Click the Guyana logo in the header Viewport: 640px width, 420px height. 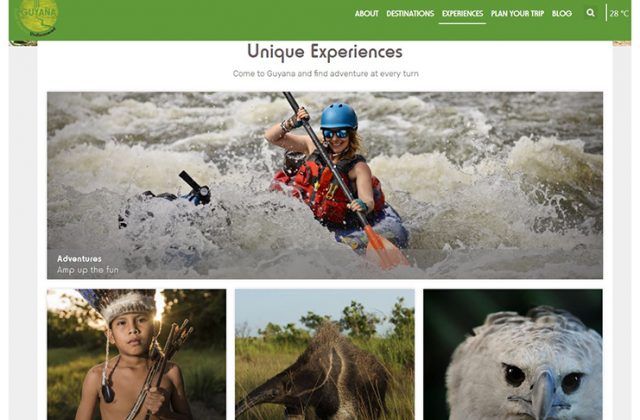coord(38,17)
